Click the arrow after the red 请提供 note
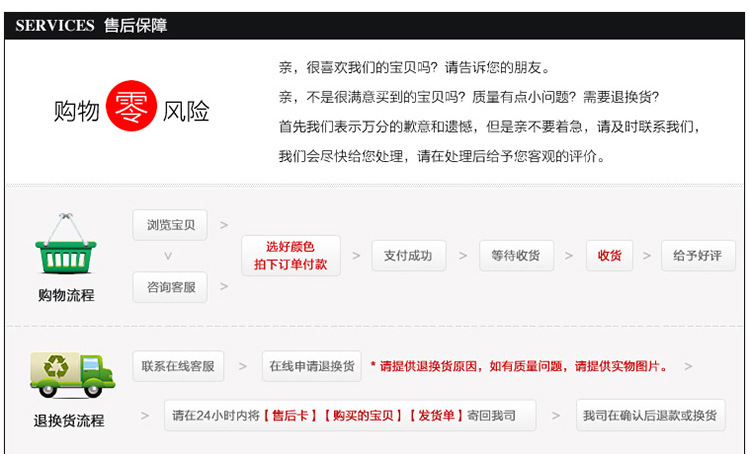Viewport: 750px width, 454px height. coord(688,366)
